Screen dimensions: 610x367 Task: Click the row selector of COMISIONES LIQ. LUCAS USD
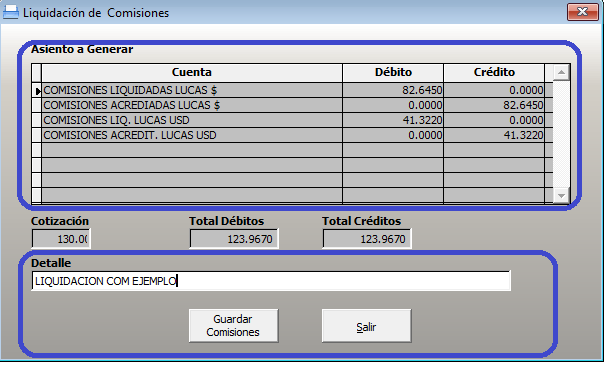[37, 120]
